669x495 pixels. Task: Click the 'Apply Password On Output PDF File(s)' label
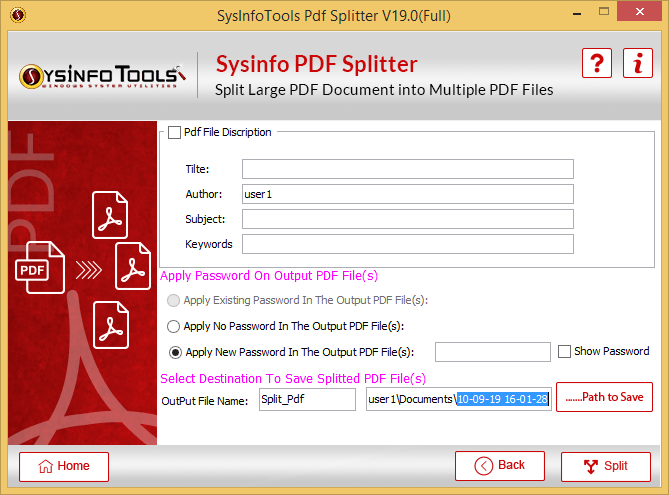[269, 276]
